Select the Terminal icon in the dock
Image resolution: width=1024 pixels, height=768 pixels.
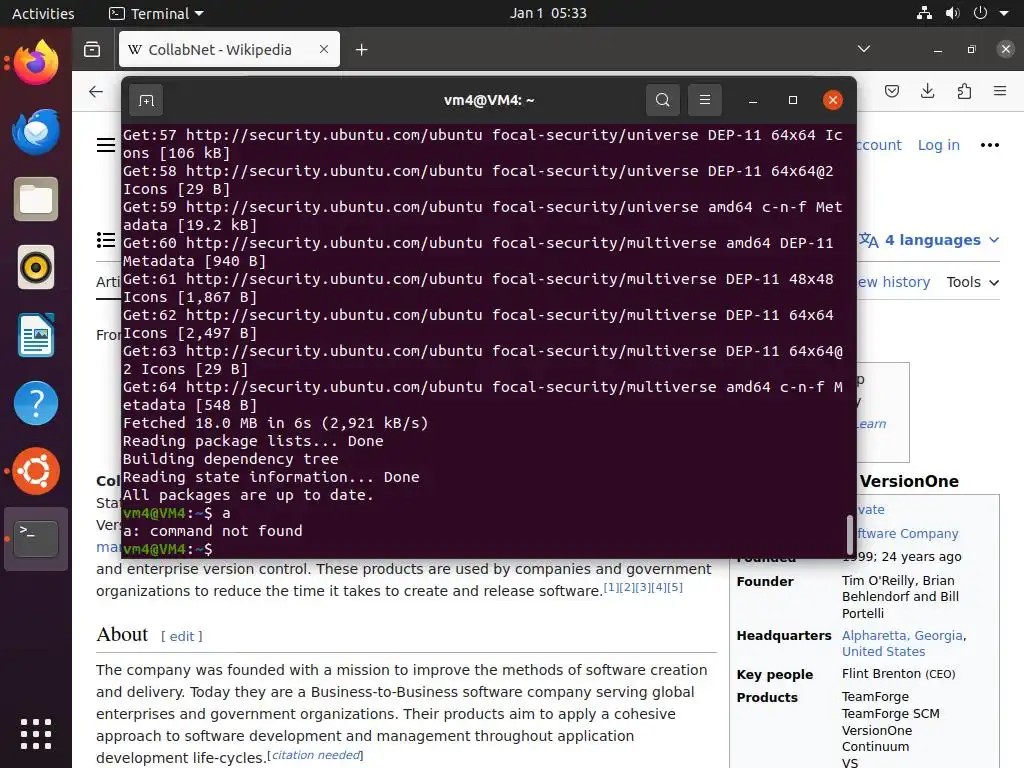point(36,539)
